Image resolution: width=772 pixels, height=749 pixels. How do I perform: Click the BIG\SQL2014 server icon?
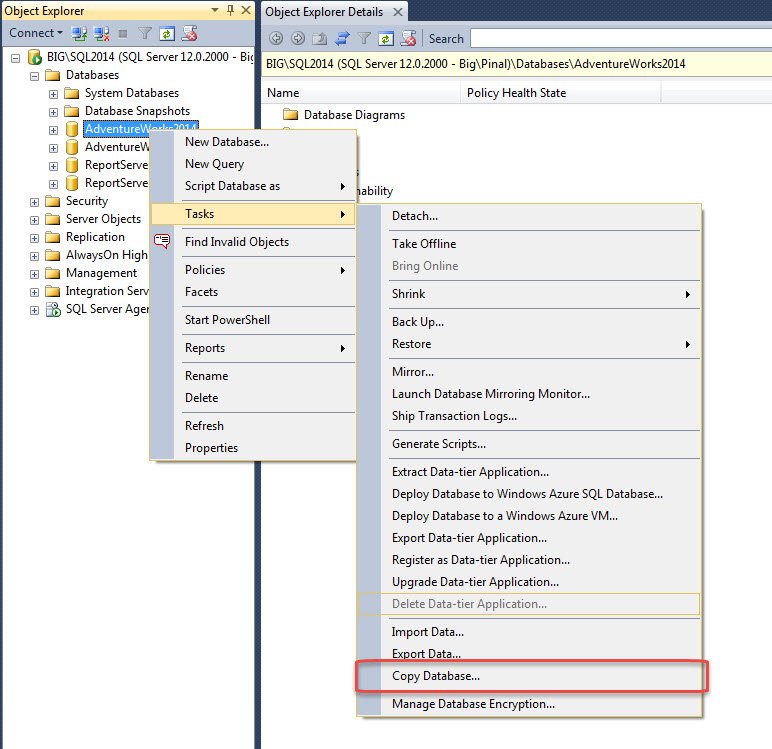point(35,57)
